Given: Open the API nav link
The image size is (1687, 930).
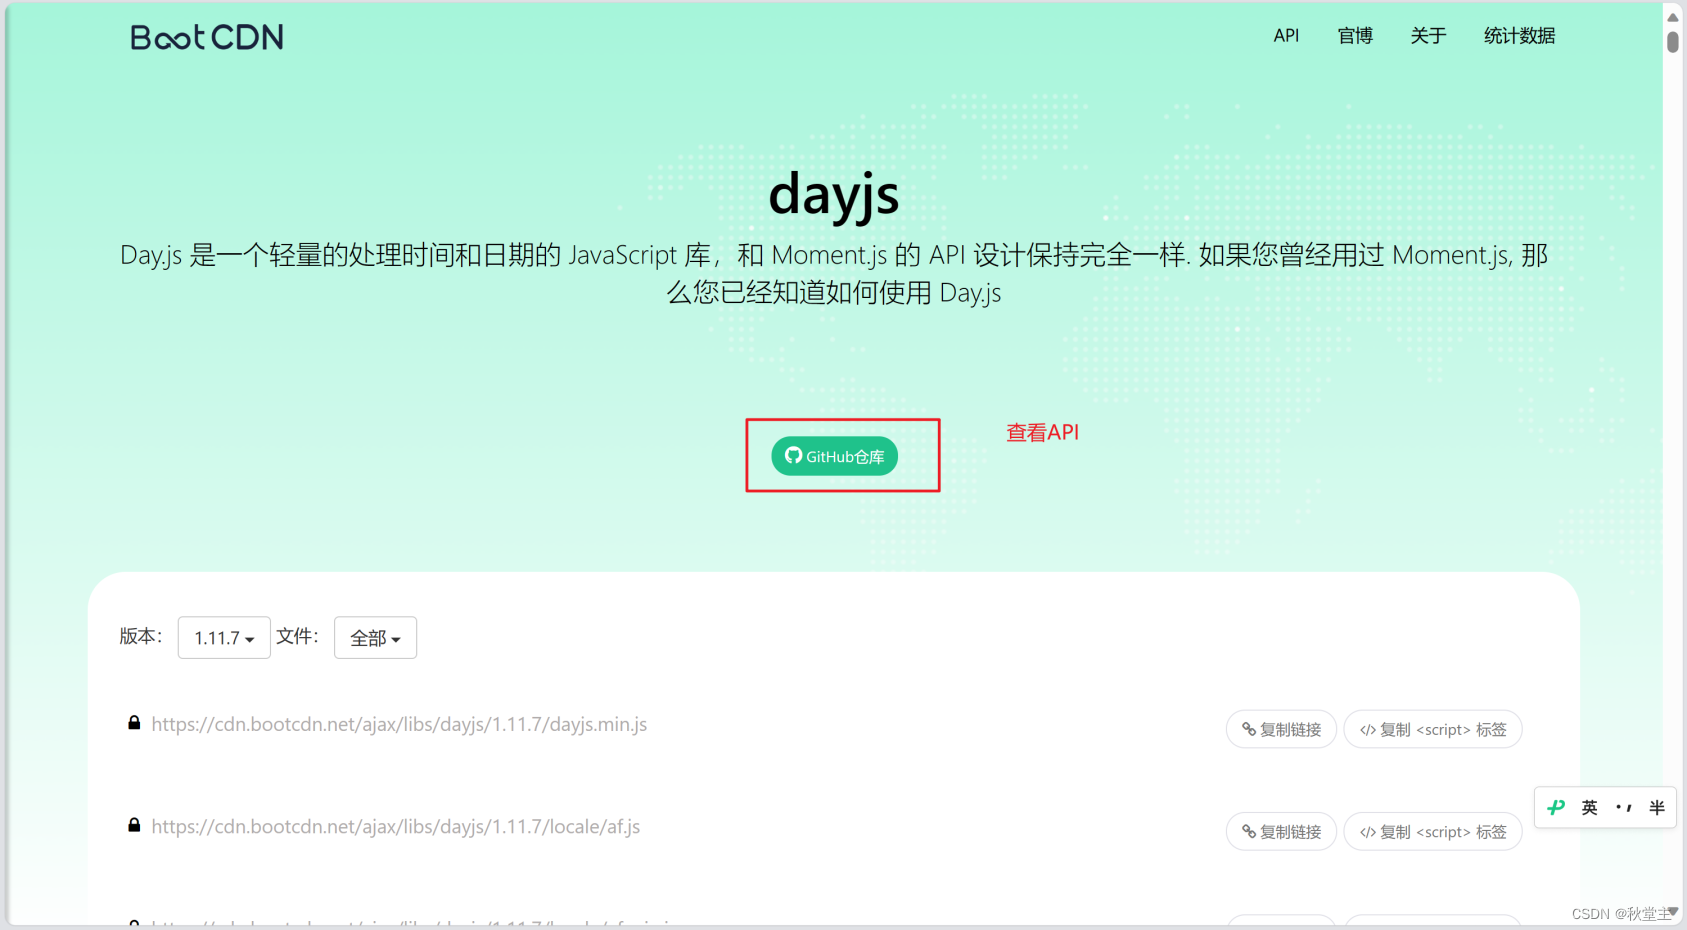Looking at the screenshot, I should (1286, 36).
